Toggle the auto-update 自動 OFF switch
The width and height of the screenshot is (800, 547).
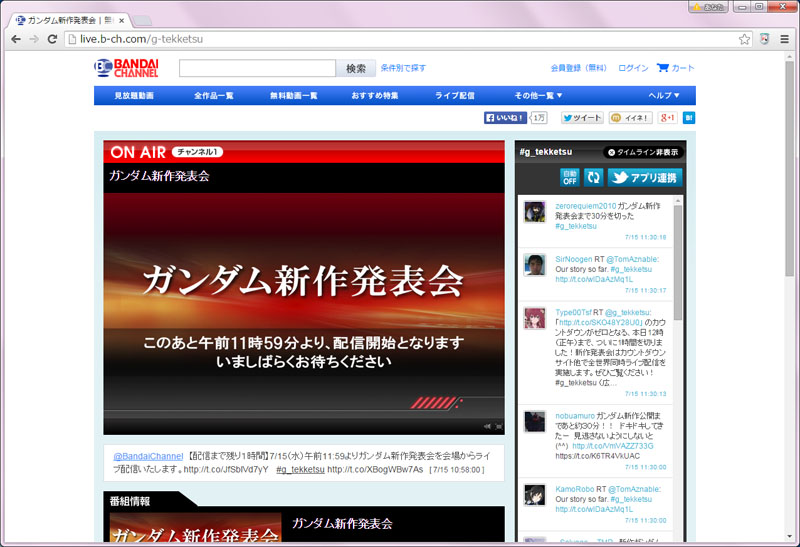click(x=569, y=177)
